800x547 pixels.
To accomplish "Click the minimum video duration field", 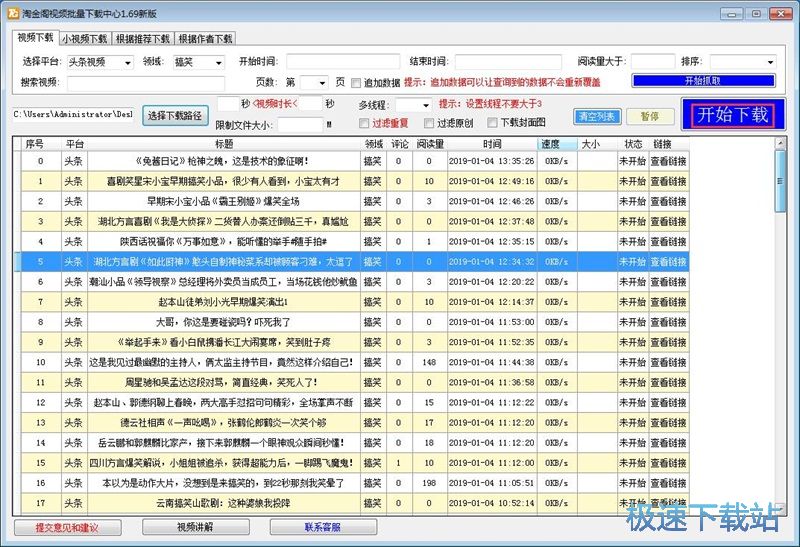I will coord(228,104).
